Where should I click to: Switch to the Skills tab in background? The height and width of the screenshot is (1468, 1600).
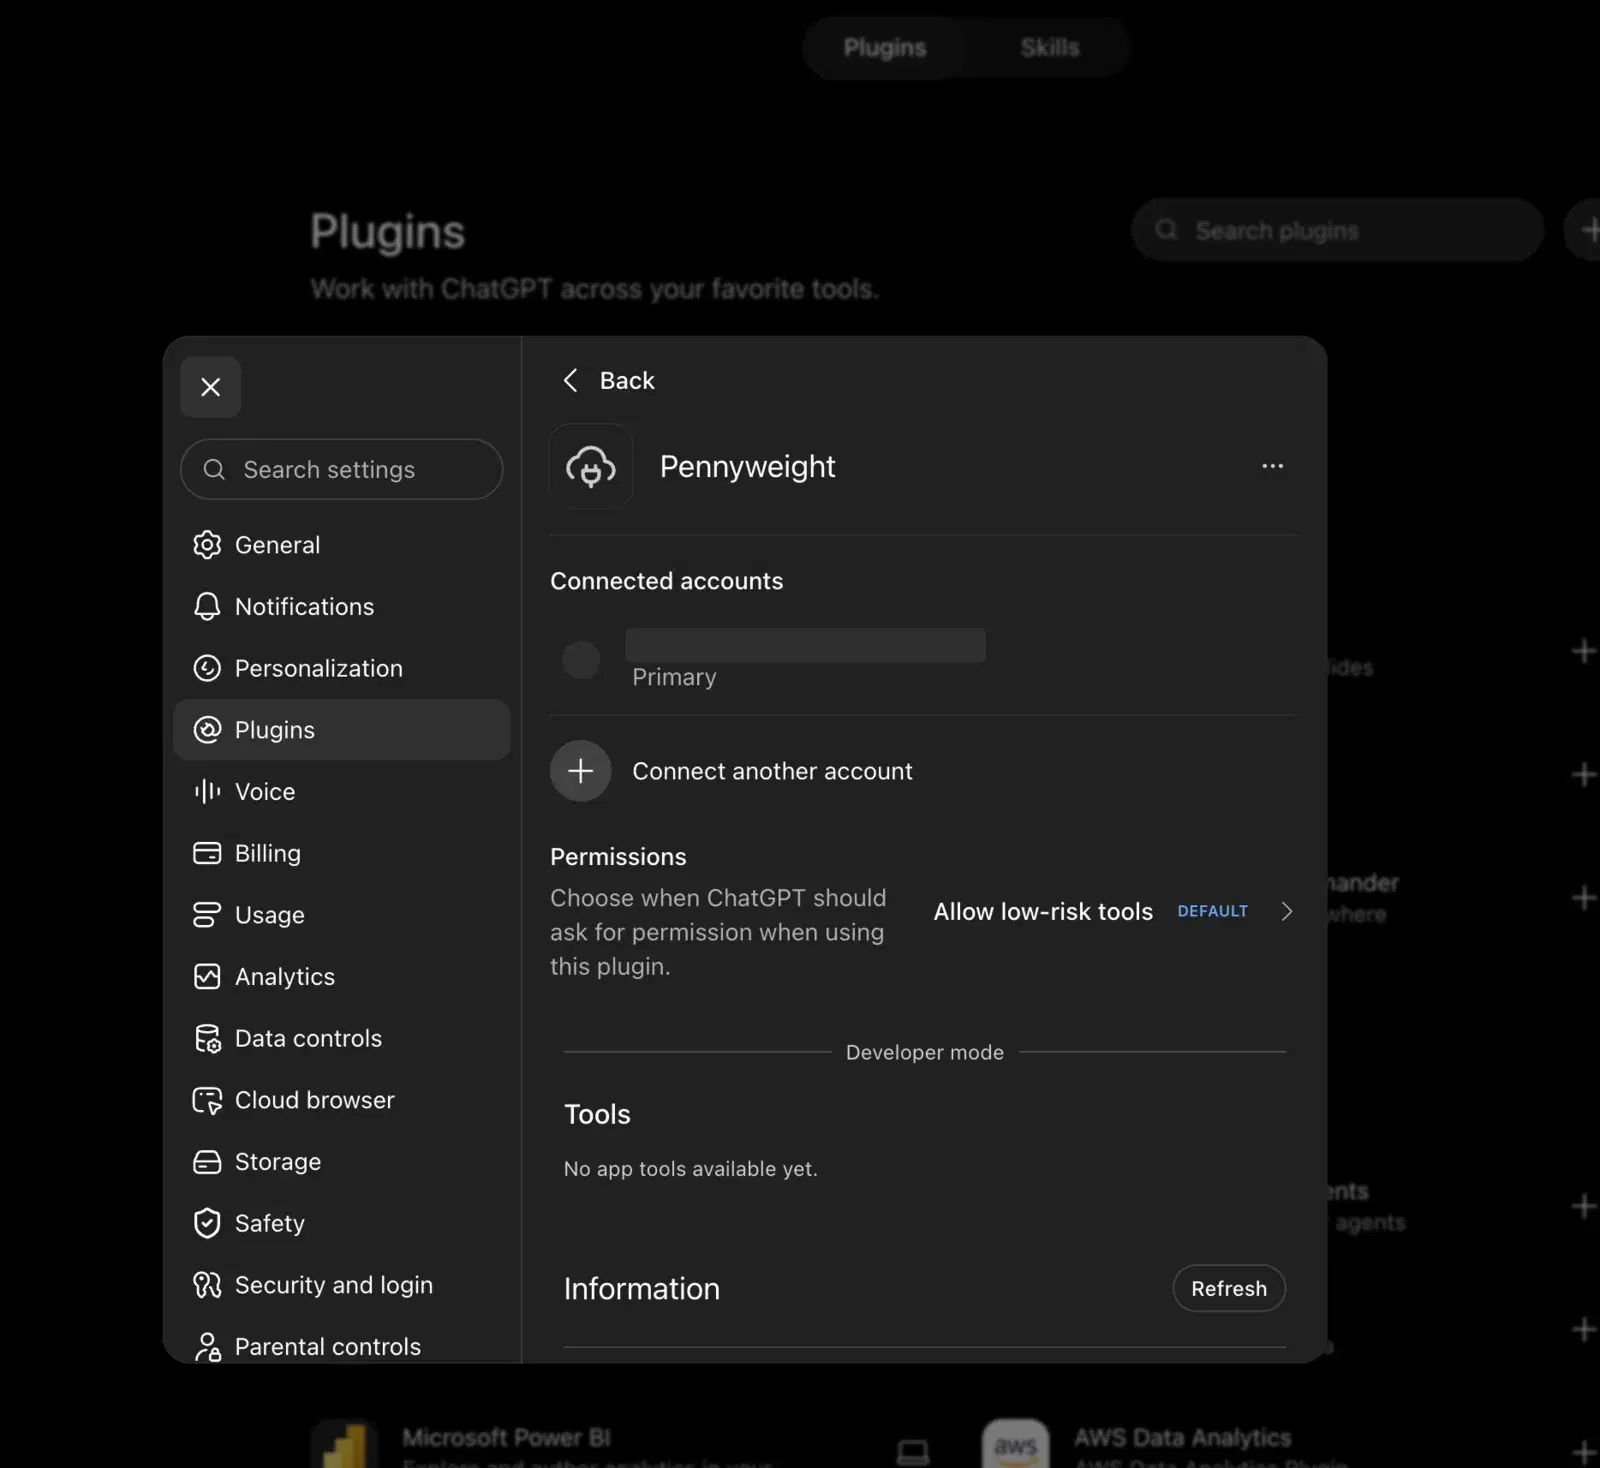1050,47
